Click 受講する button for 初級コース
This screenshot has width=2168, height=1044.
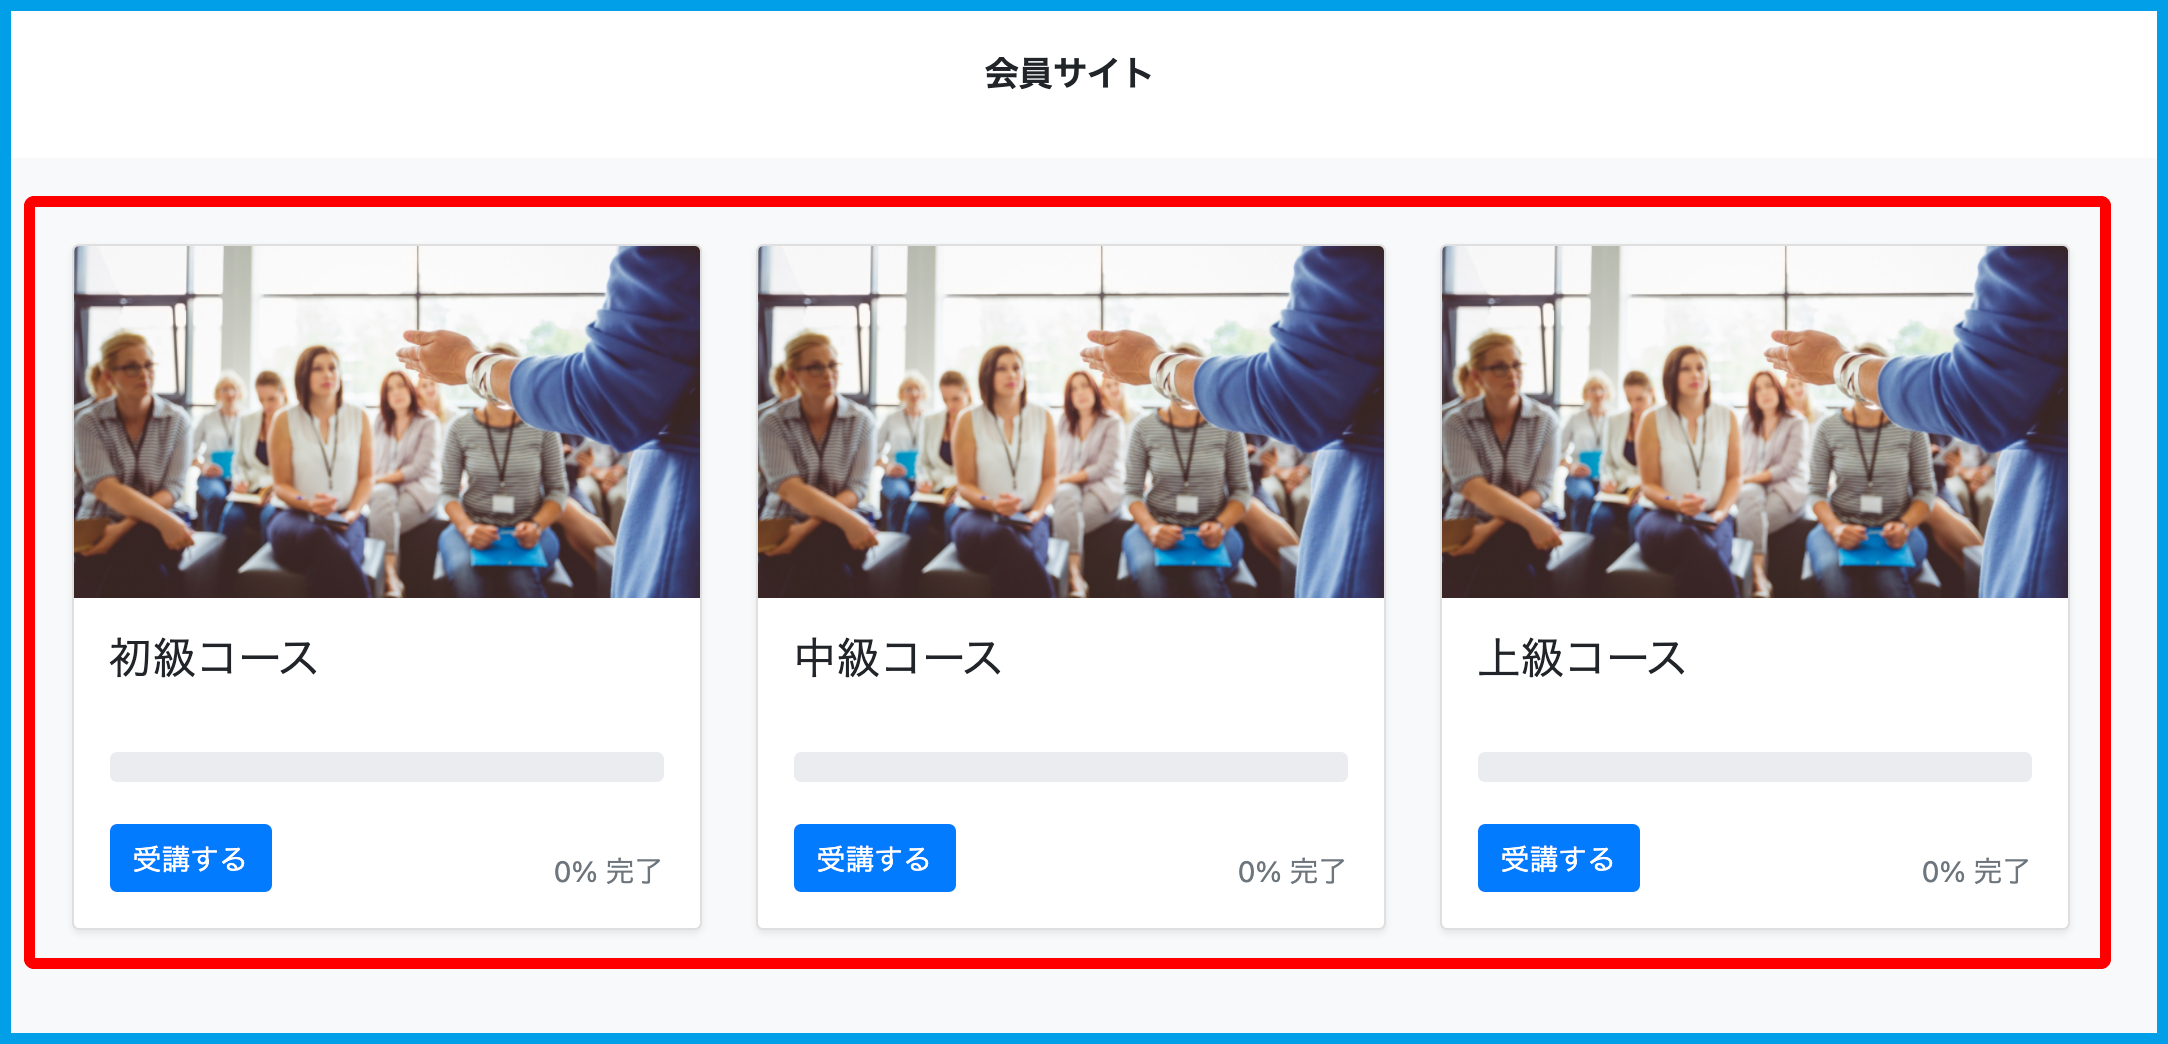pyautogui.click(x=191, y=858)
